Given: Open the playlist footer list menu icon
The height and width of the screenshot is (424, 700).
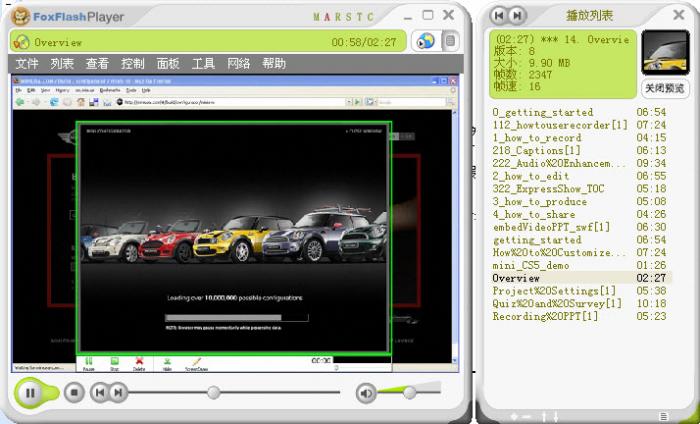Looking at the screenshot, I should (664, 416).
